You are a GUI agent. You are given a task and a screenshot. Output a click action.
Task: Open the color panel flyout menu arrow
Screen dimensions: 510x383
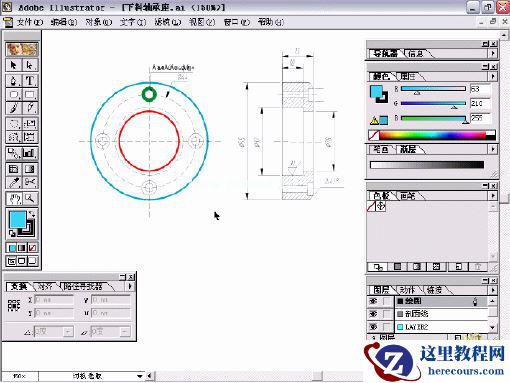[x=493, y=76]
